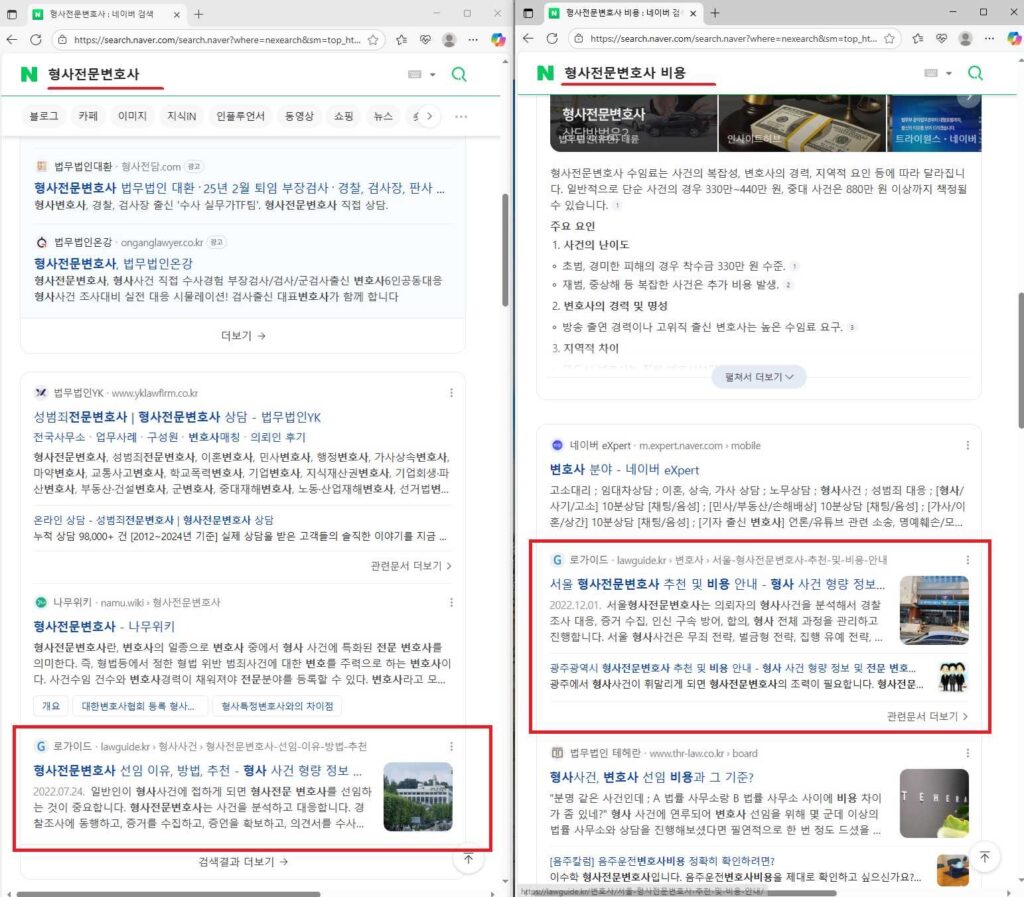Viewport: 1024px width, 897px height.
Task: Click the 형사특정변호사와의 차이점 chip
Action: (277, 706)
